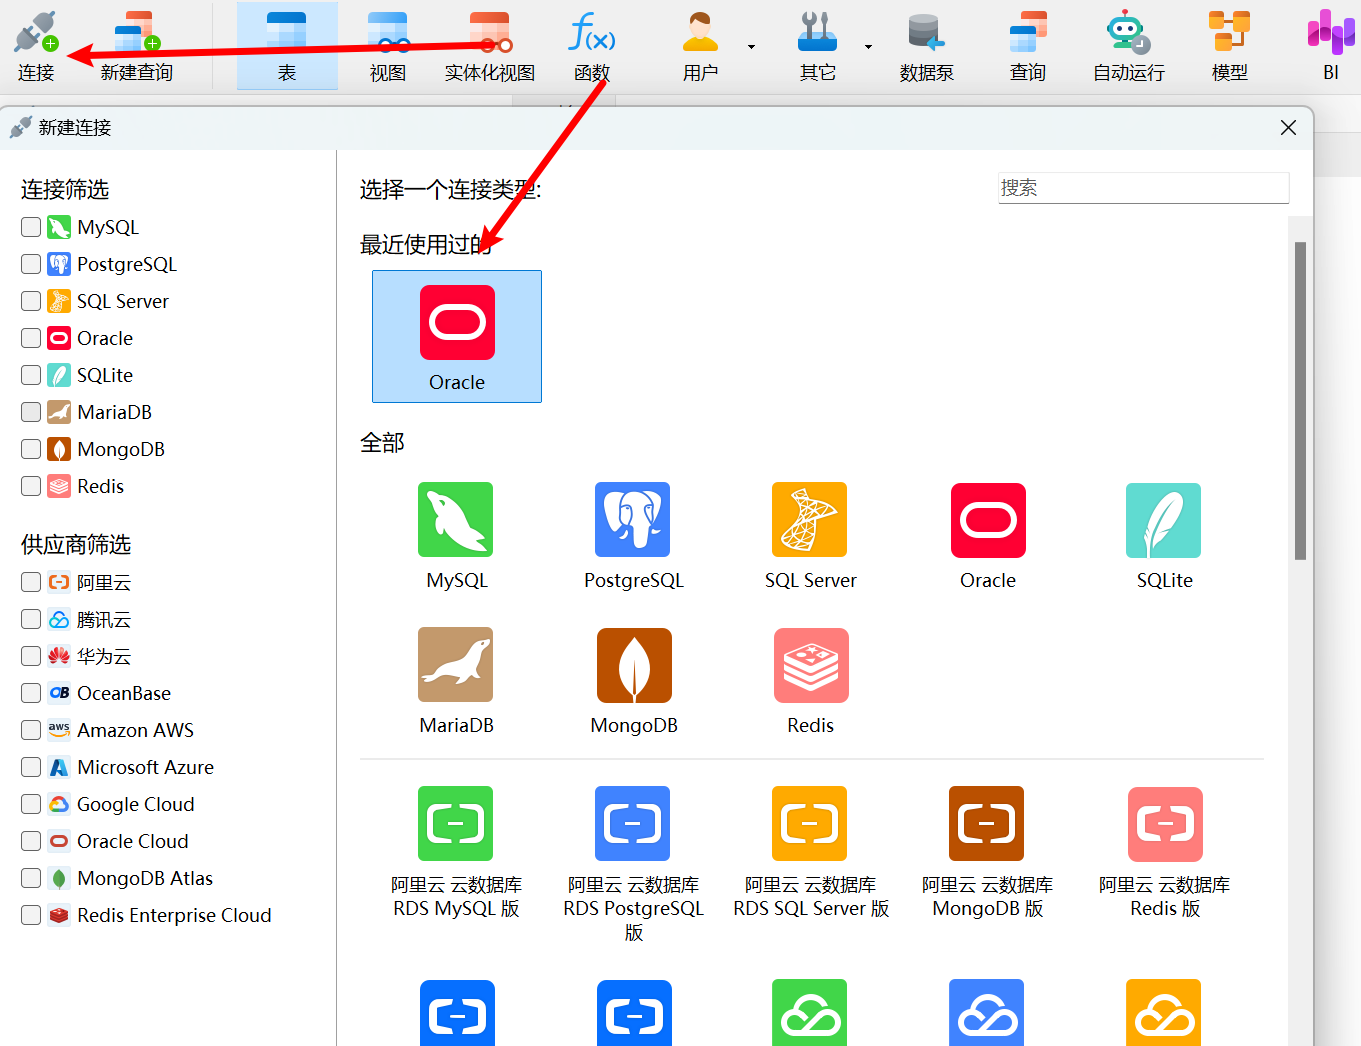Select 阿里云 云数据库 RDS PostgreSQL 版
Screen dimensions: 1361x1046
point(633,865)
